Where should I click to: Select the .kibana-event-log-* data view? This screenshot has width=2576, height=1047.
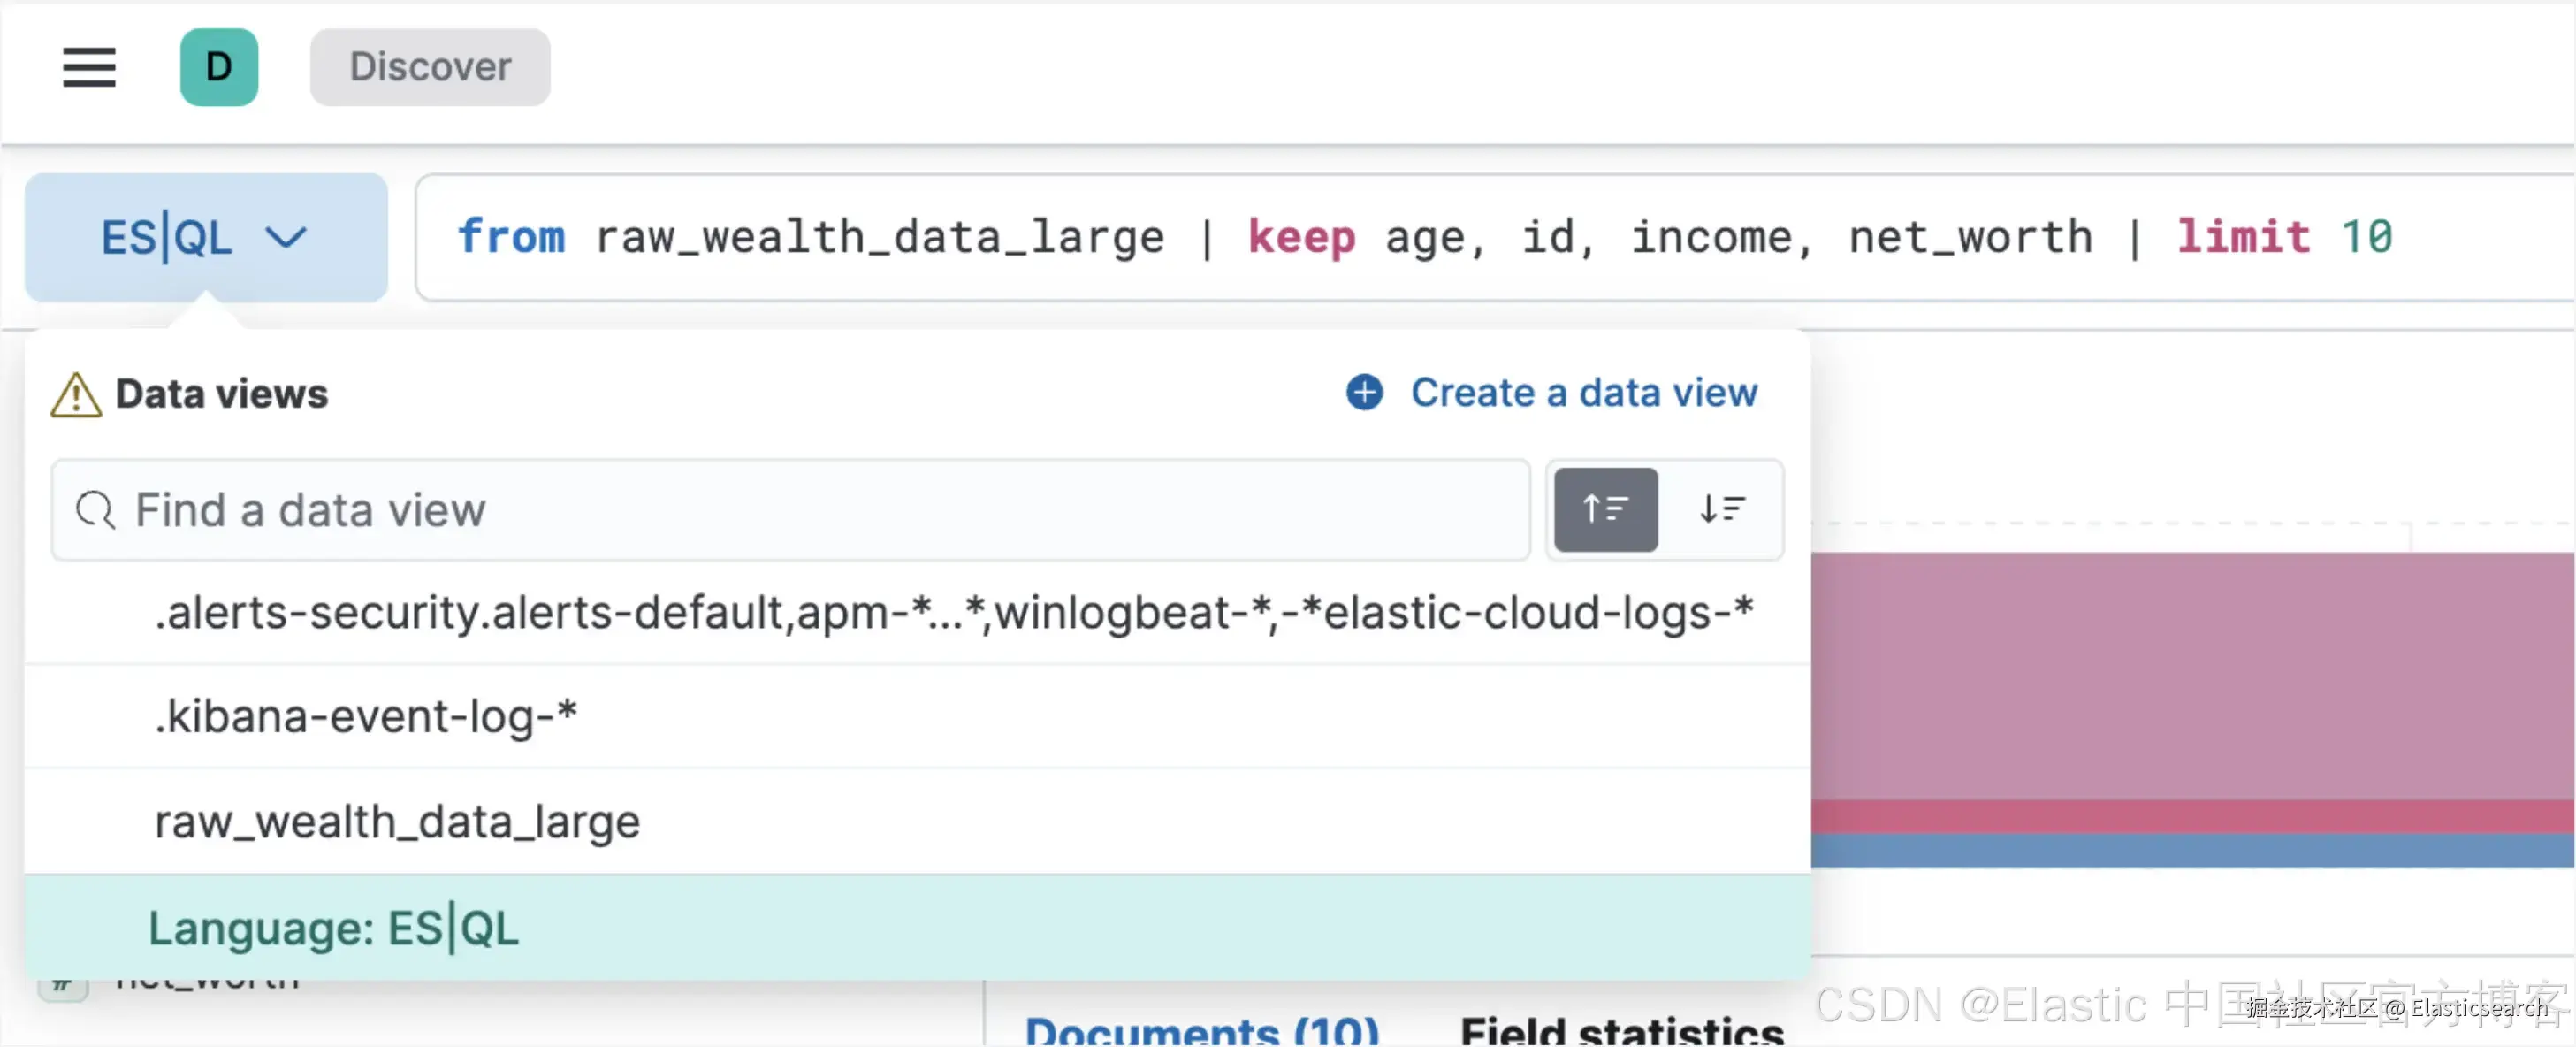[x=366, y=716]
